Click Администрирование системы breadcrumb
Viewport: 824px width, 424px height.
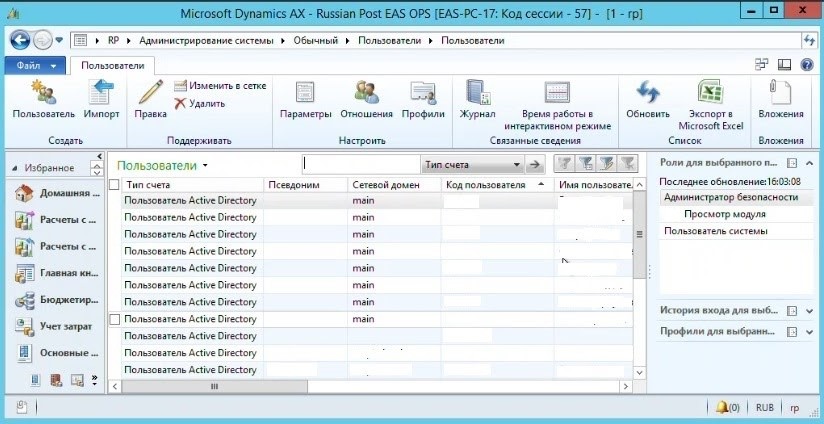pyautogui.click(x=206, y=40)
